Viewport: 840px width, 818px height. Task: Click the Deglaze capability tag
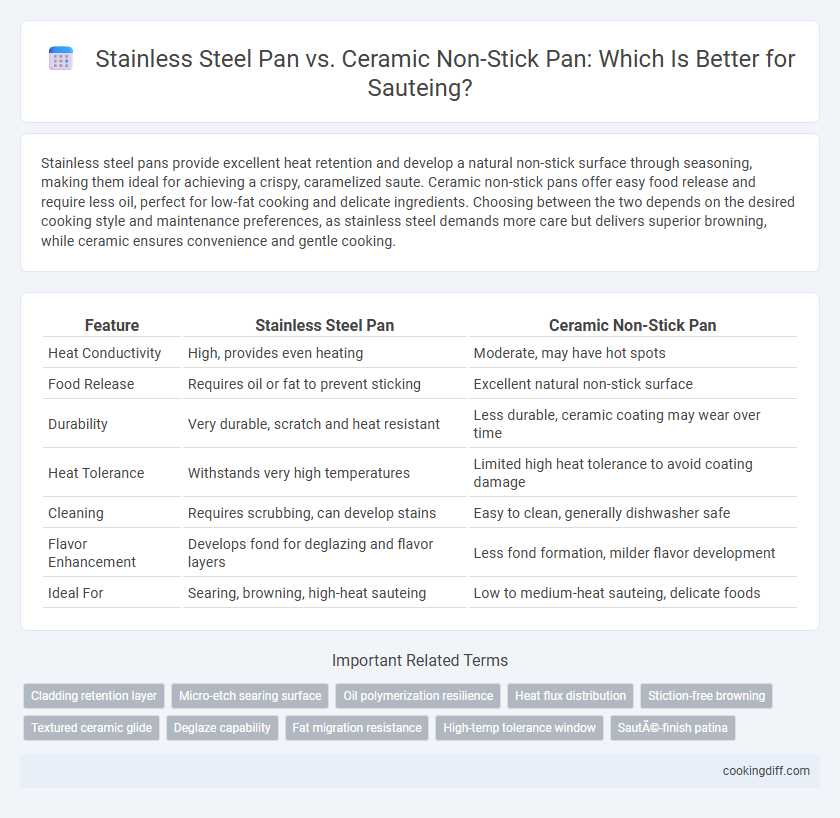[222, 727]
